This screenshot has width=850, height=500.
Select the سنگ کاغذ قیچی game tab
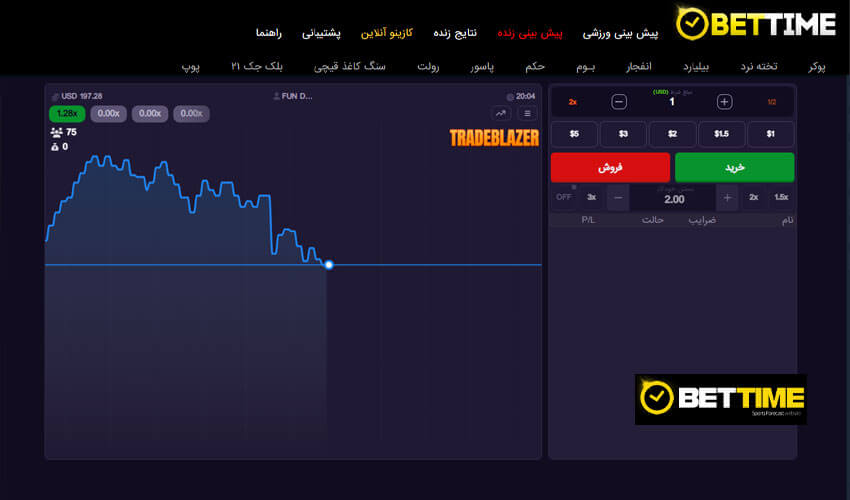[350, 66]
